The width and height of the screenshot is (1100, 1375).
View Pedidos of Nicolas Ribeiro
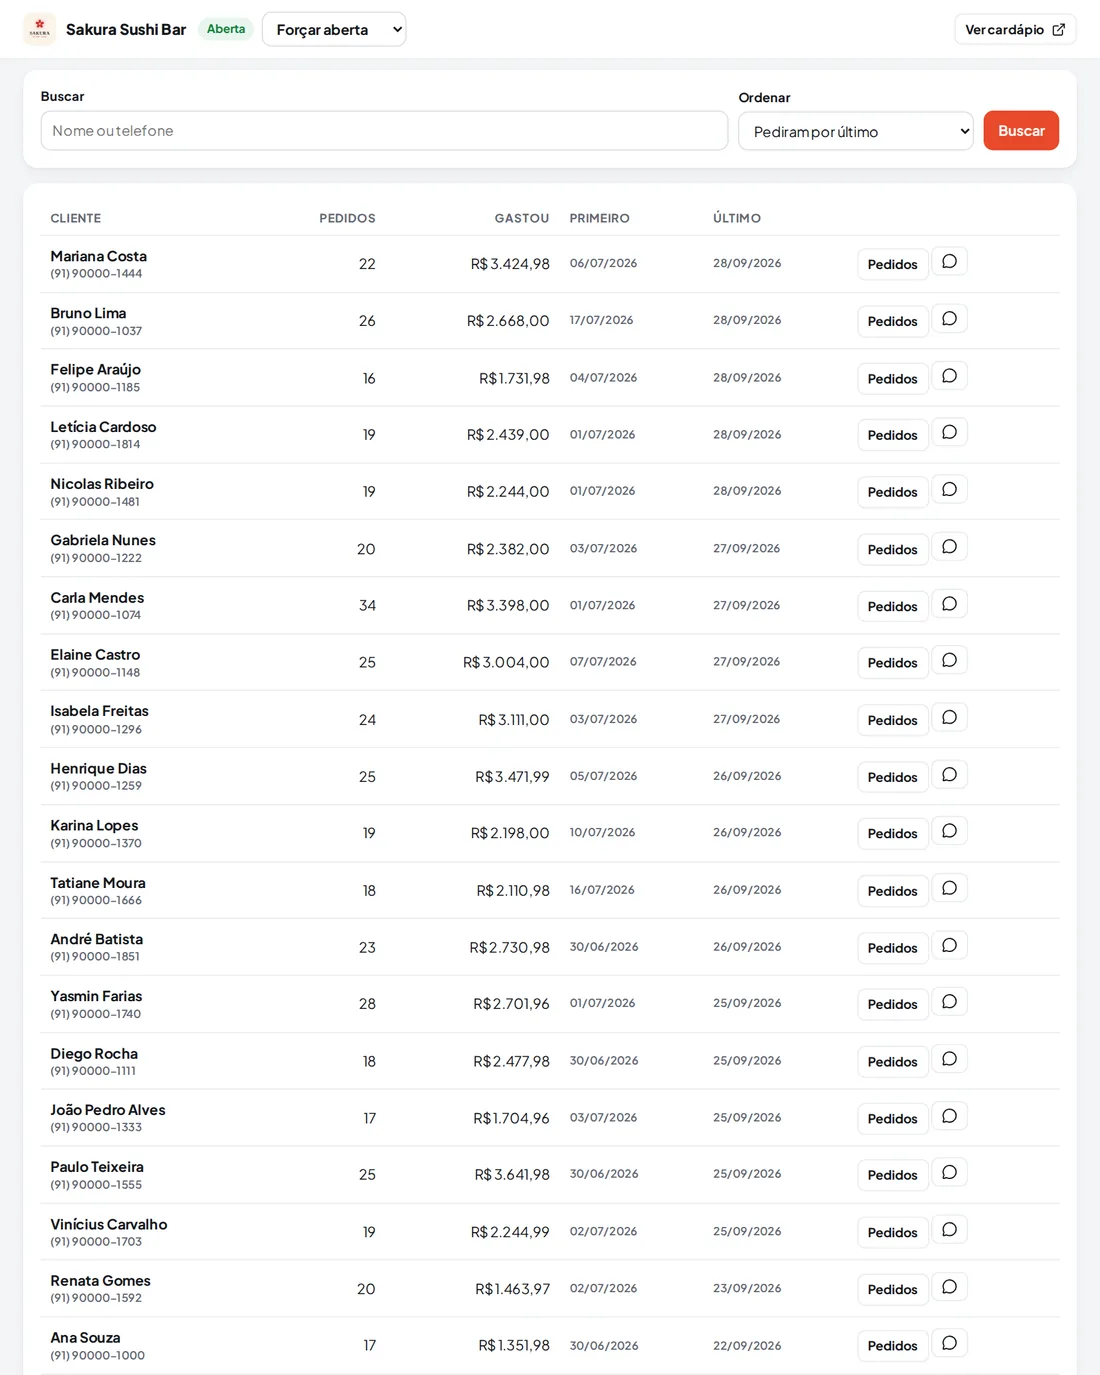(x=892, y=492)
